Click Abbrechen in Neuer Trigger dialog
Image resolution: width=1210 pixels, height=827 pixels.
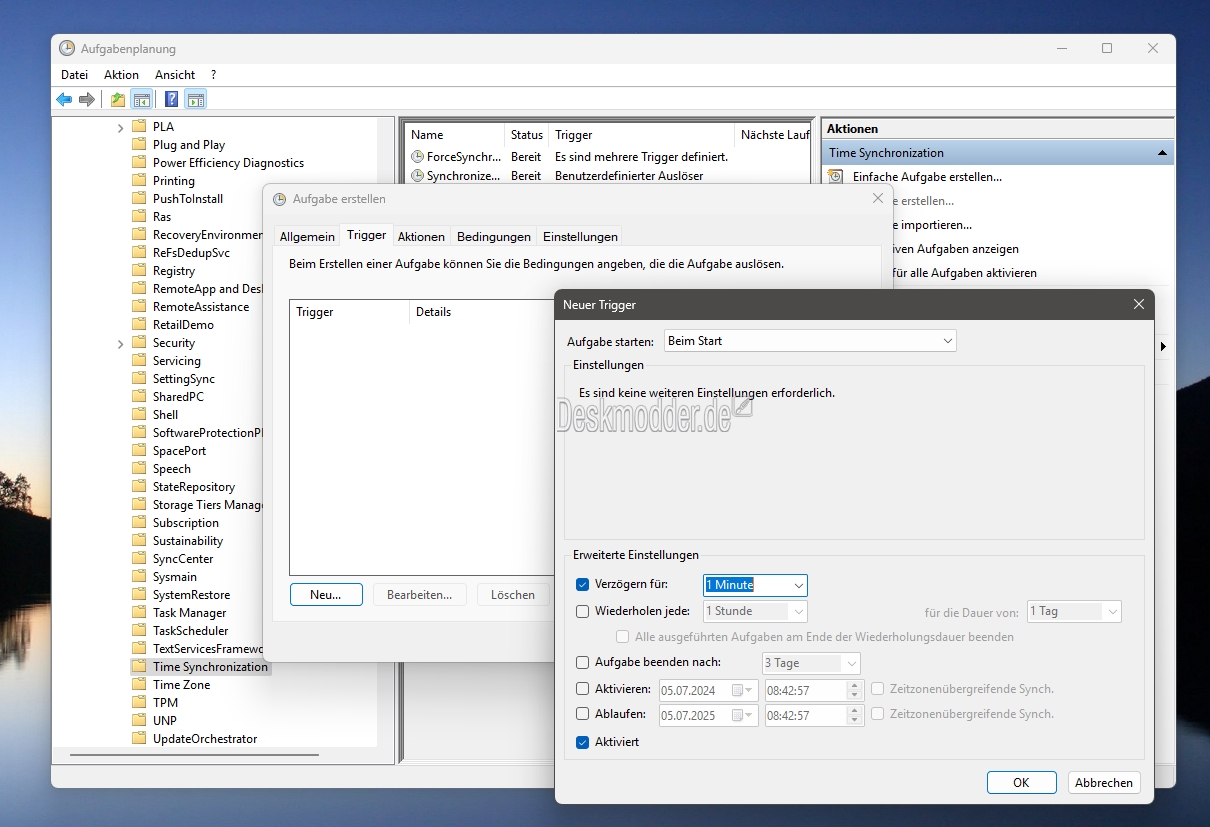coord(1105,783)
